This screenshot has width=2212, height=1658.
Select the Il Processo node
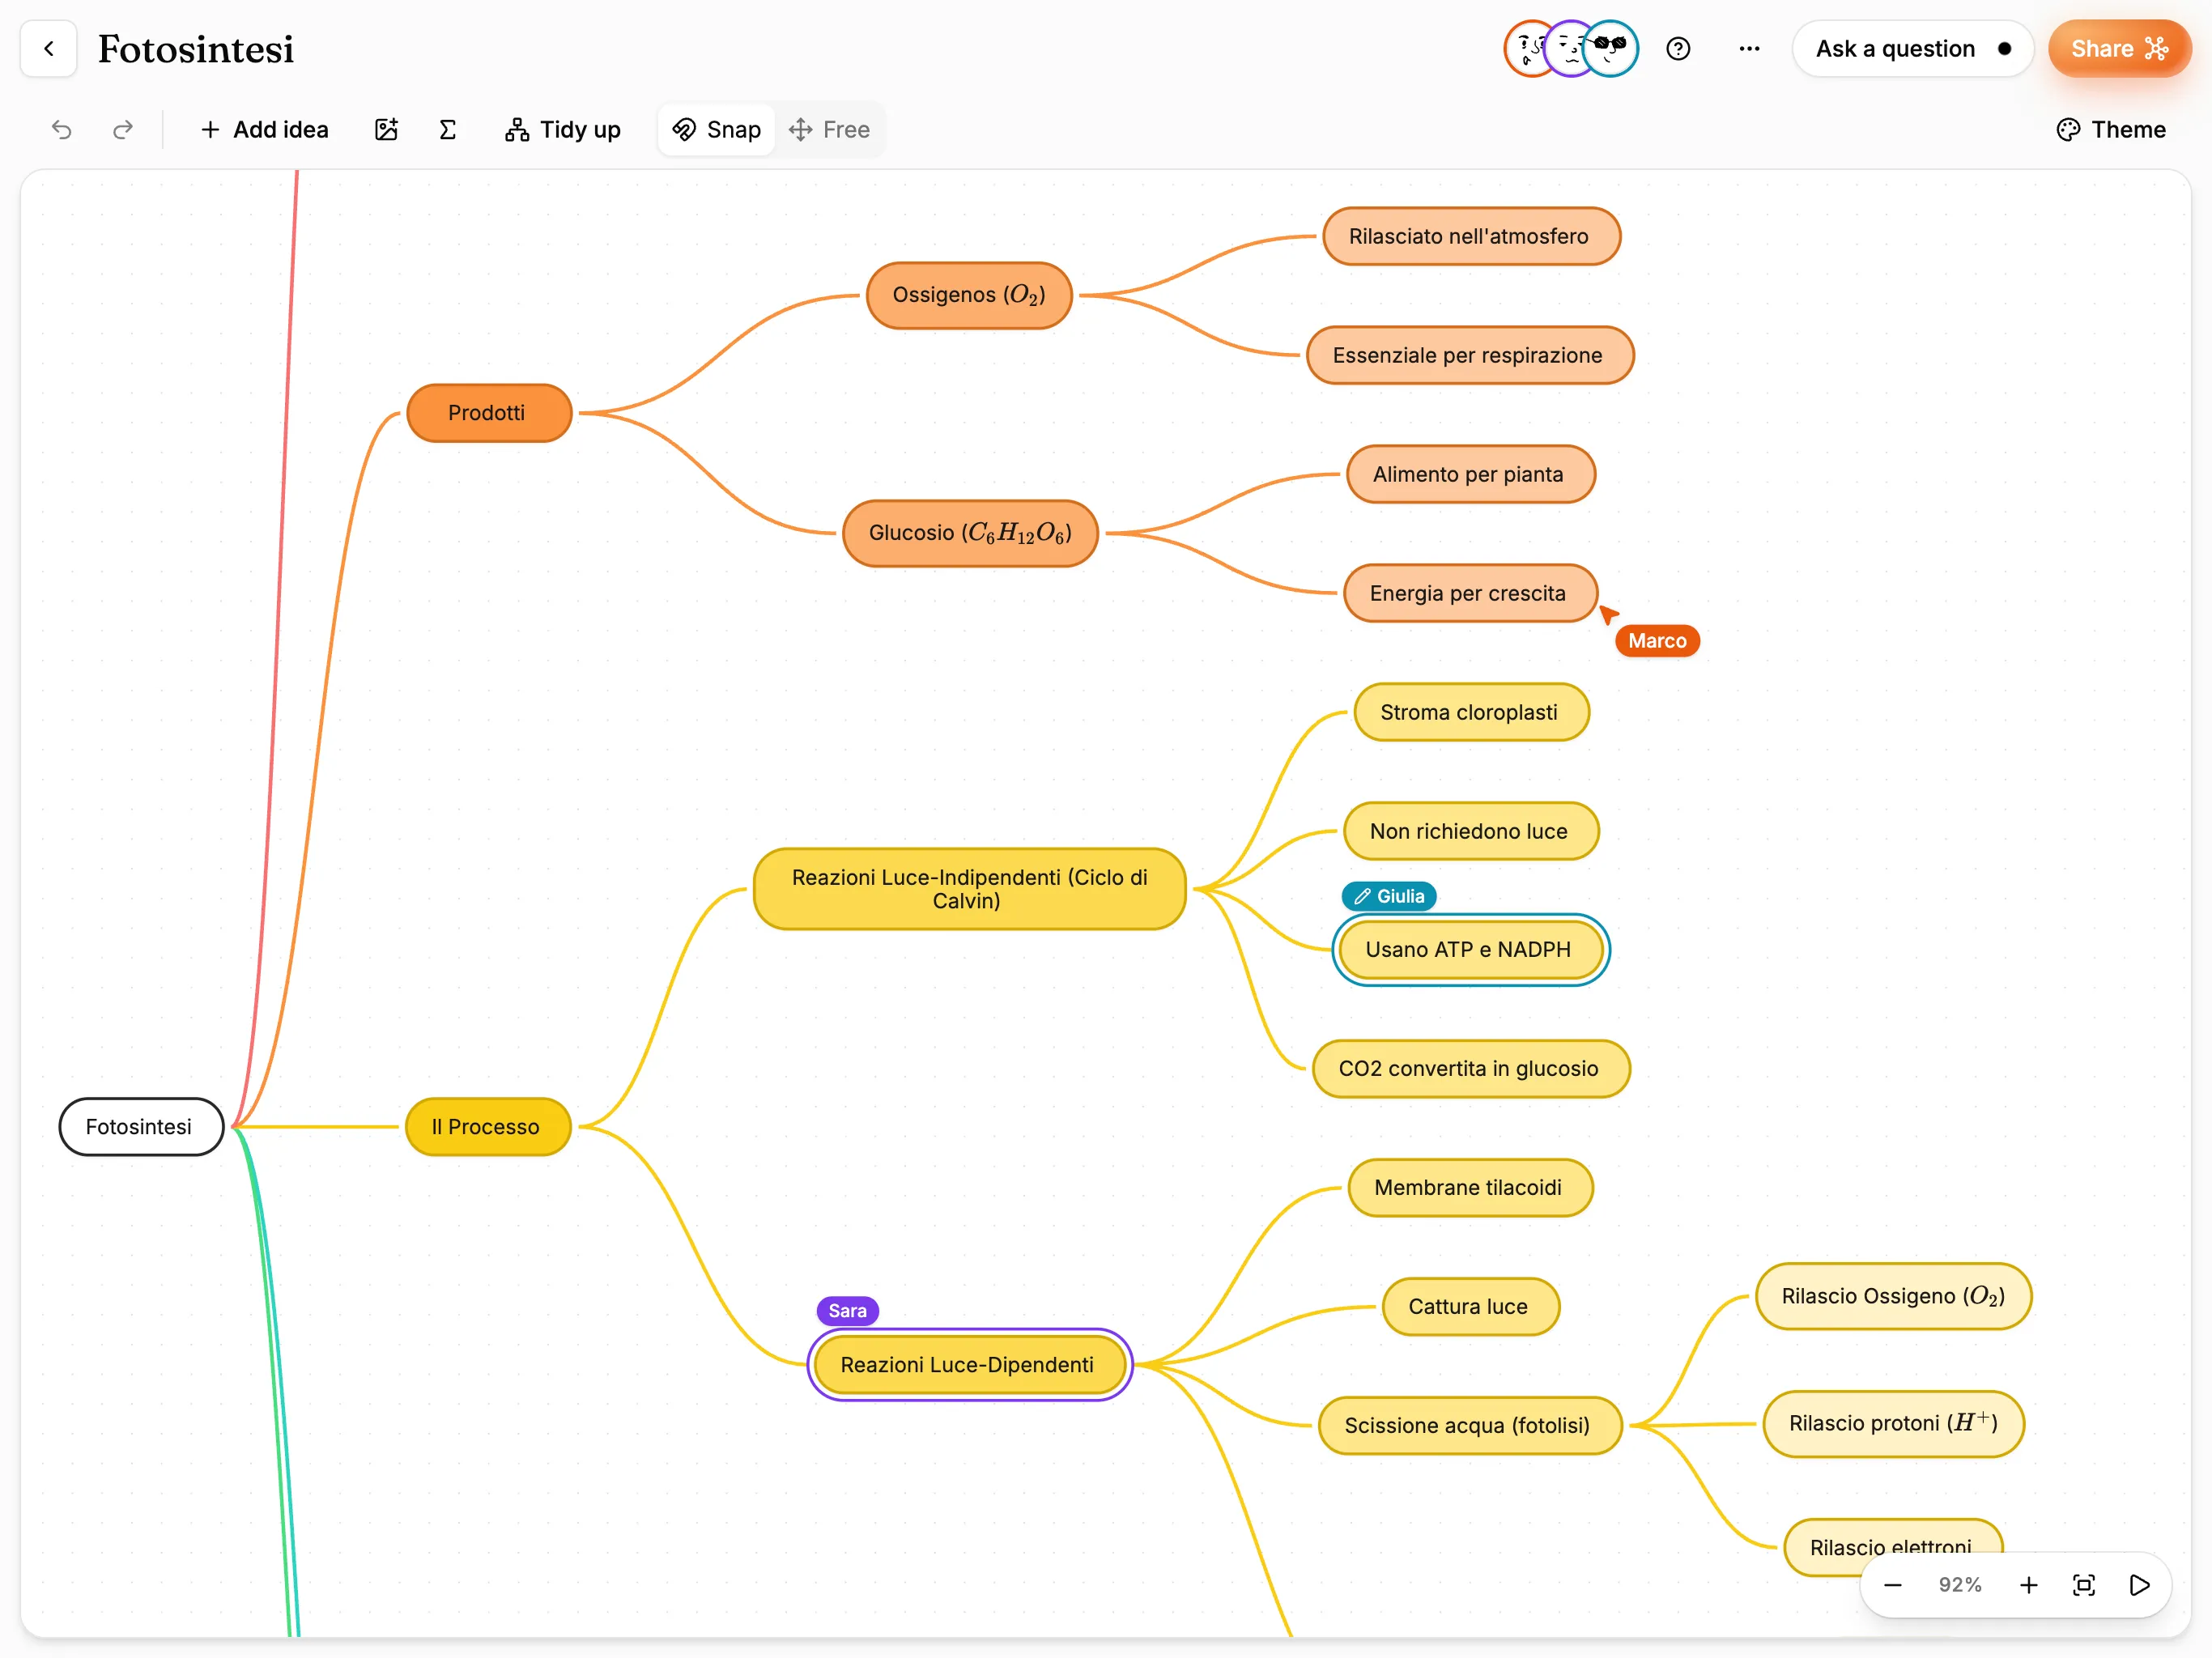[488, 1127]
